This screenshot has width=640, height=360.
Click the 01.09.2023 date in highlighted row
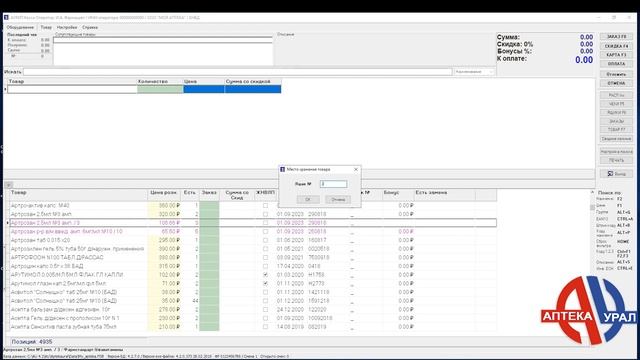(x=290, y=223)
